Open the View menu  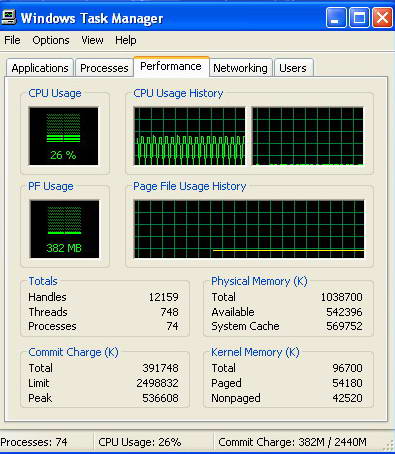coord(92,40)
